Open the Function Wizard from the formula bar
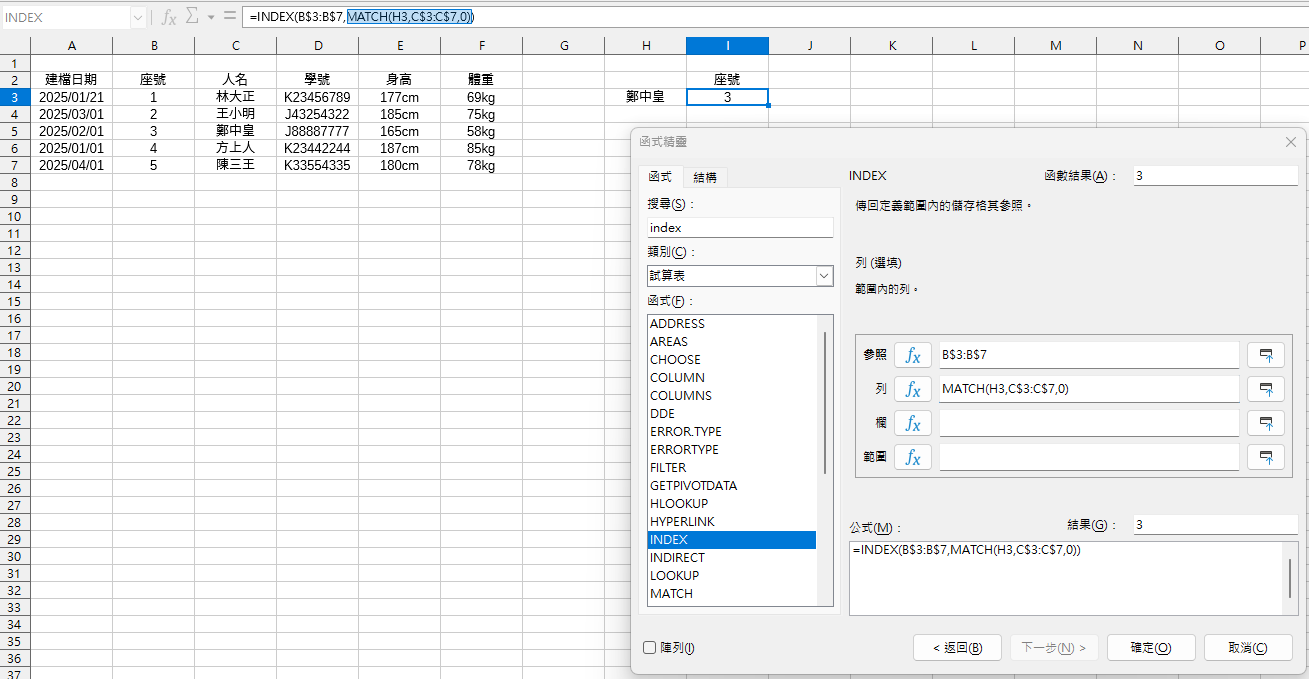This screenshot has width=1309, height=679. click(168, 16)
